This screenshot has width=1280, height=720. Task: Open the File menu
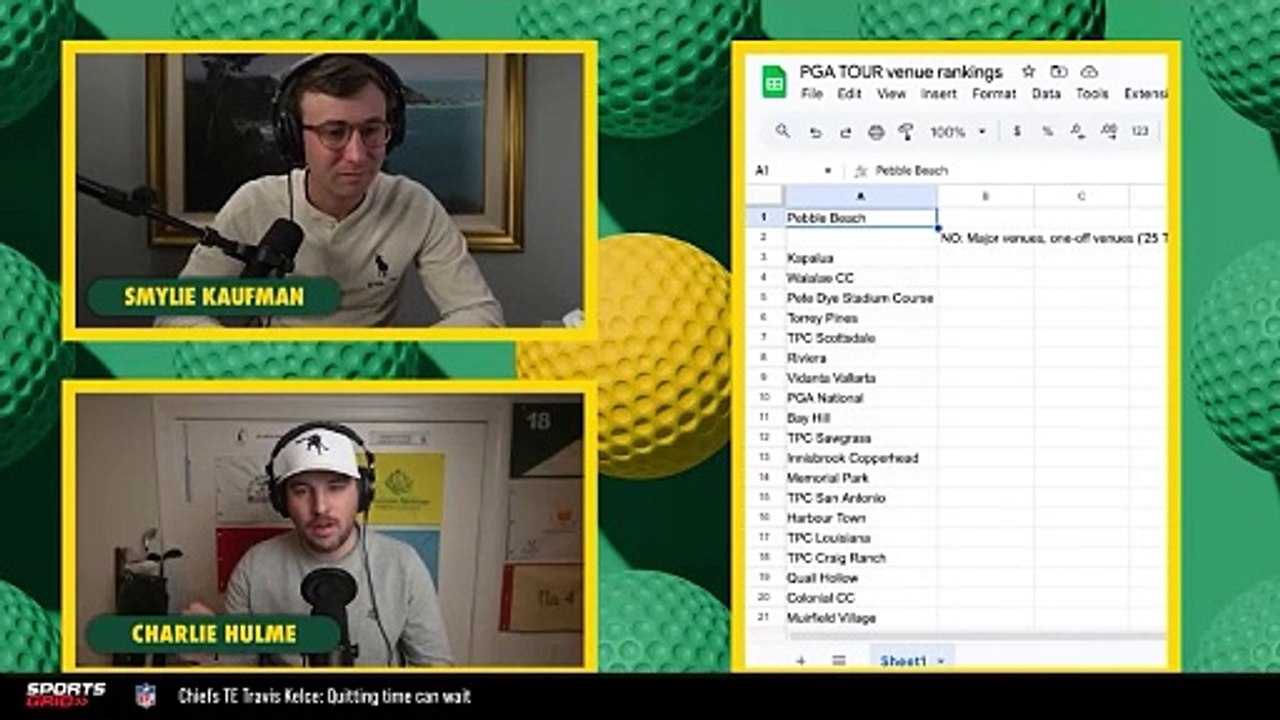point(812,94)
